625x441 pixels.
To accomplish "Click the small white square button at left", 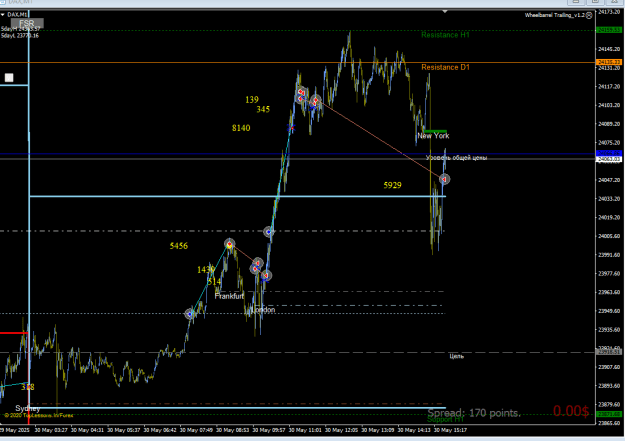I will pyautogui.click(x=9, y=77).
